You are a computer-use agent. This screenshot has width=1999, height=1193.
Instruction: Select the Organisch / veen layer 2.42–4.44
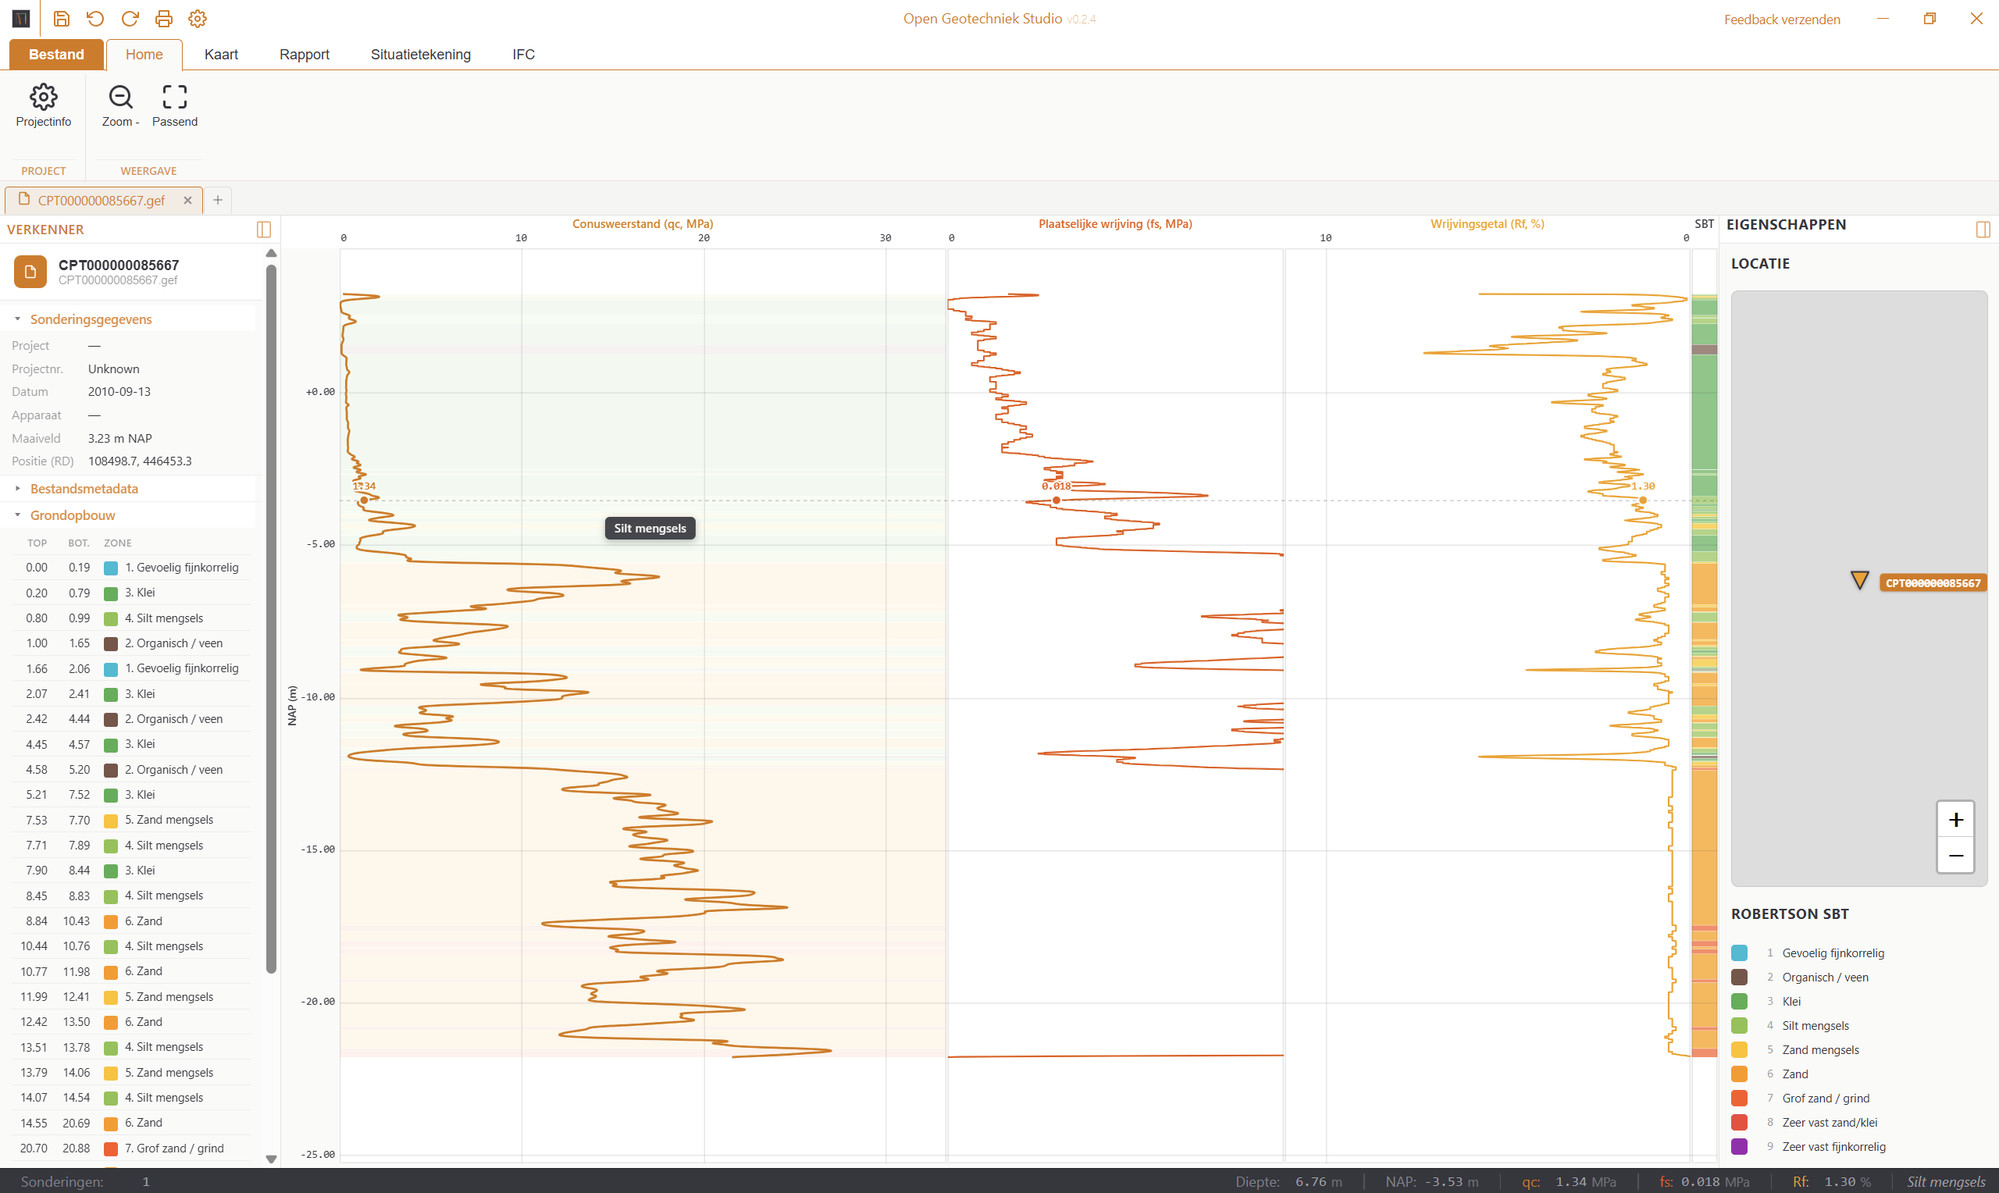(131, 719)
